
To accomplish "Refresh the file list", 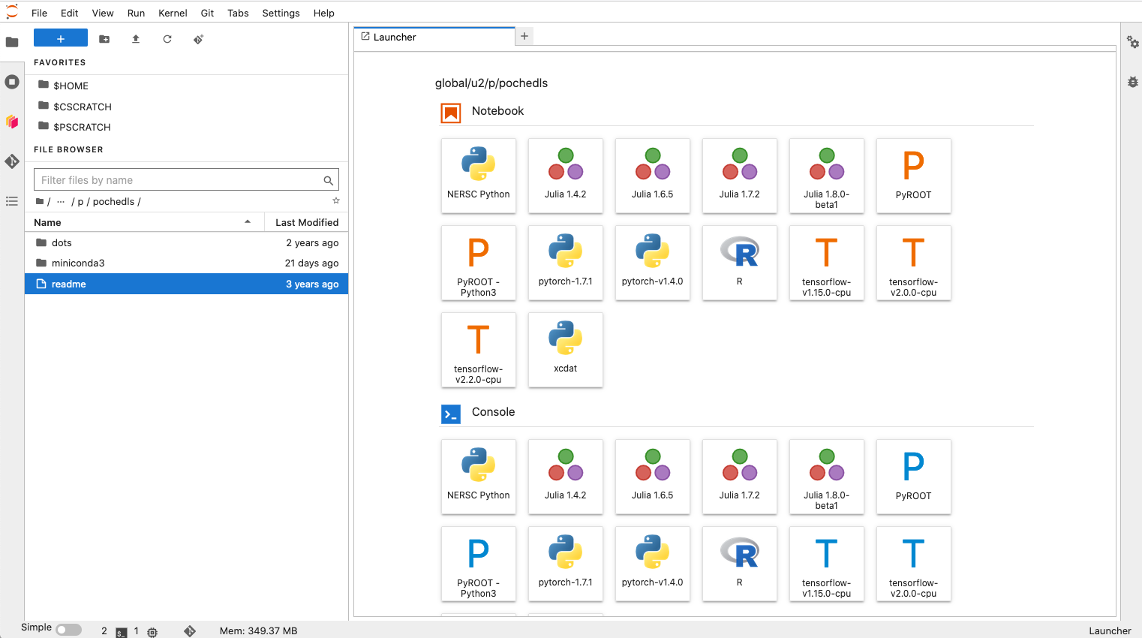I will (x=167, y=39).
